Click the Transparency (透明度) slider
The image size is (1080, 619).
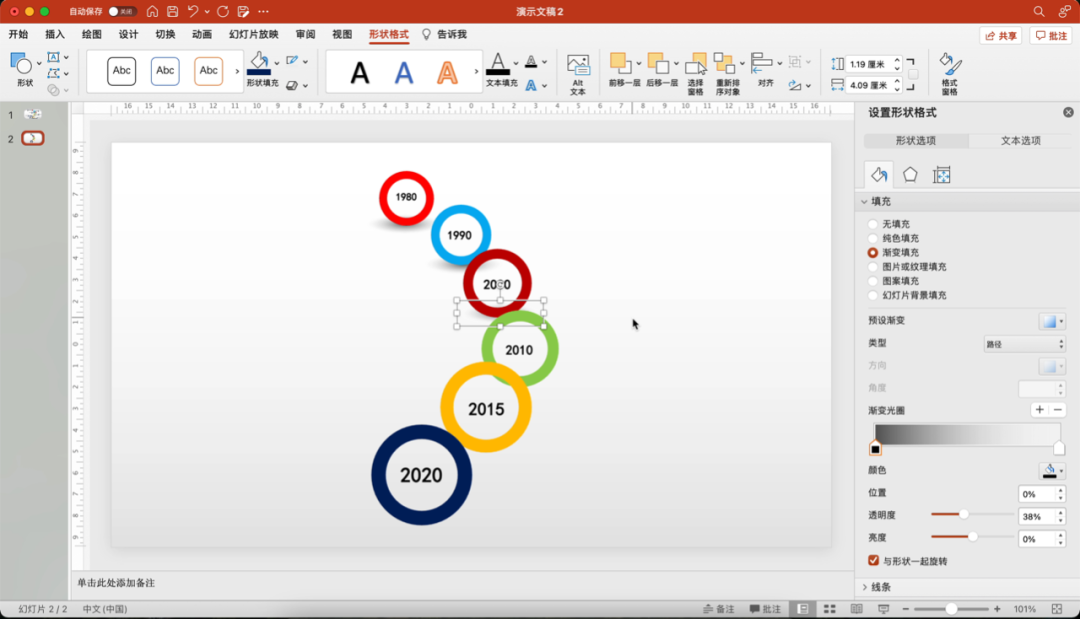point(971,514)
